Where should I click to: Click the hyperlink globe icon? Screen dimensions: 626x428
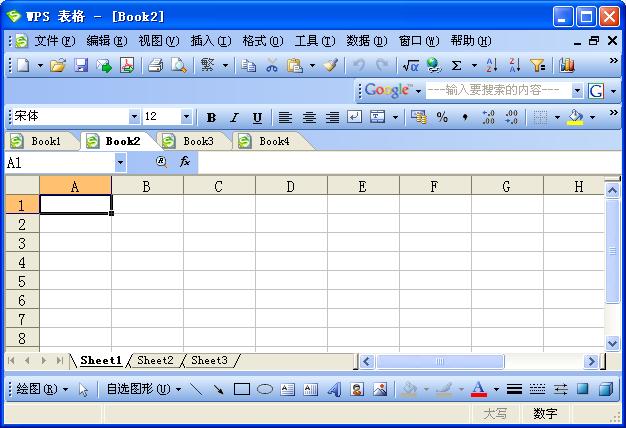(x=434, y=65)
